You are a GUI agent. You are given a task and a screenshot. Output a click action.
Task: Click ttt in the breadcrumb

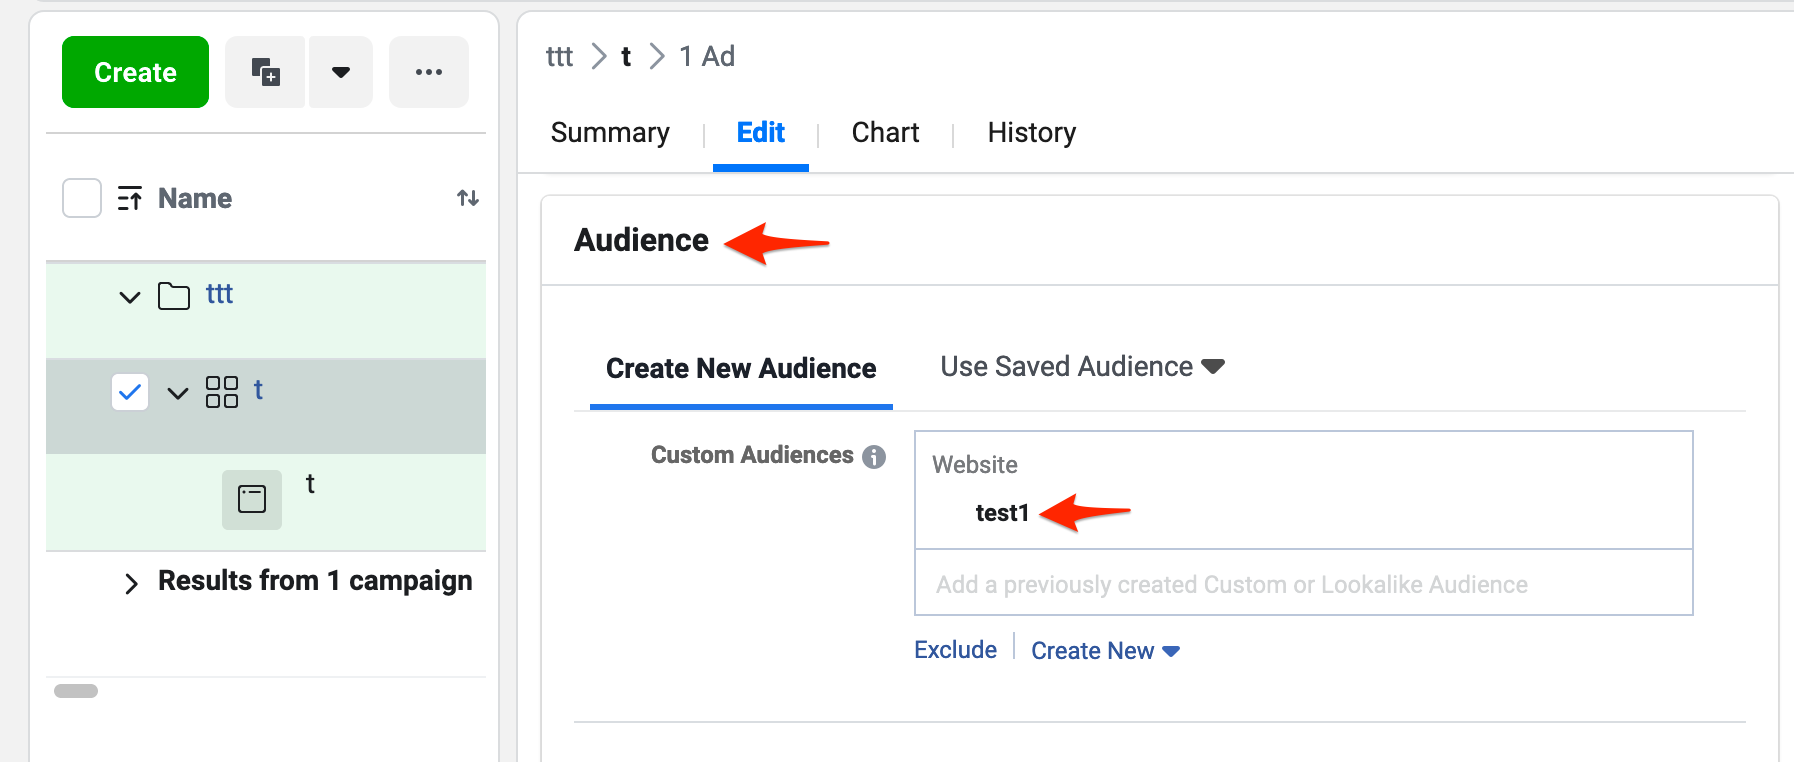[559, 56]
